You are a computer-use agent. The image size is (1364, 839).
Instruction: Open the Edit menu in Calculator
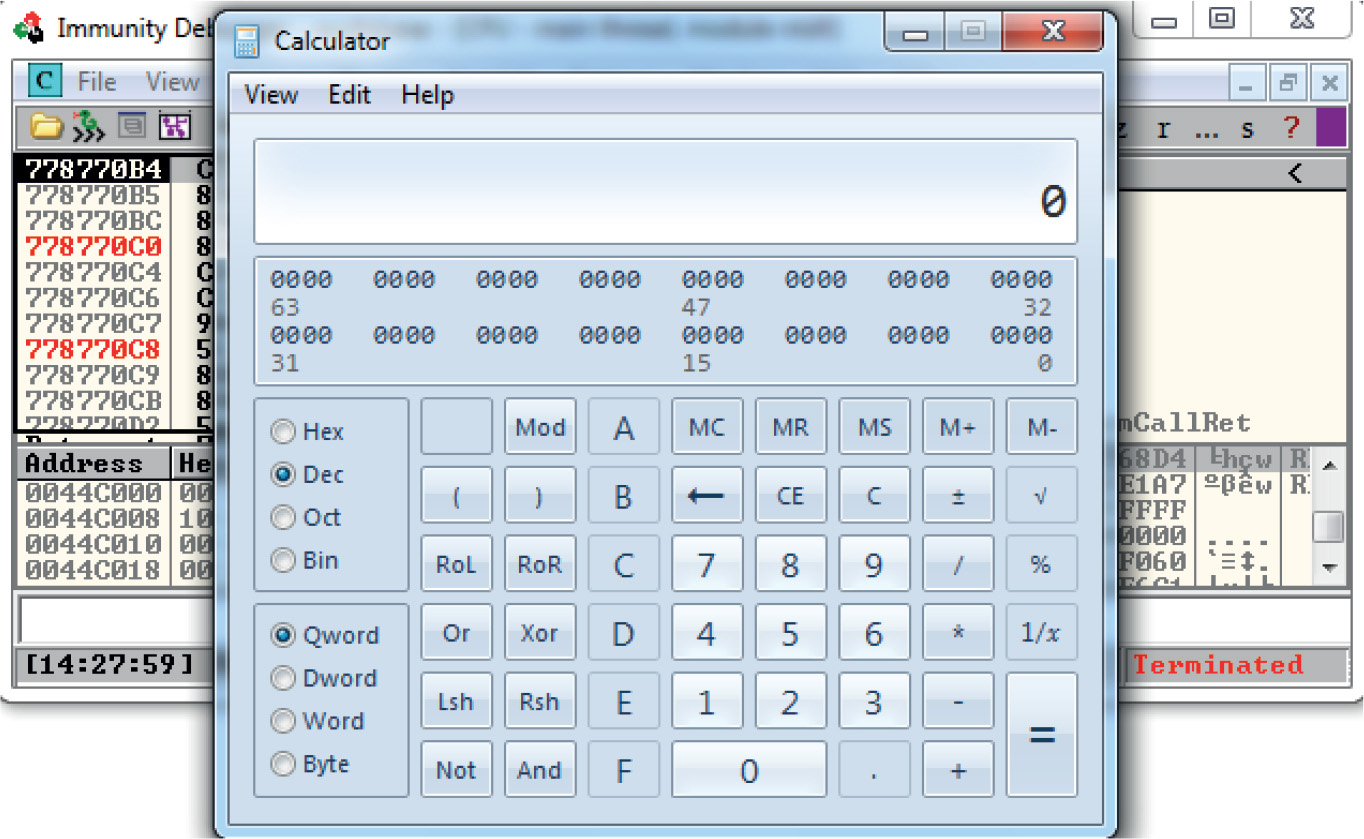[349, 95]
